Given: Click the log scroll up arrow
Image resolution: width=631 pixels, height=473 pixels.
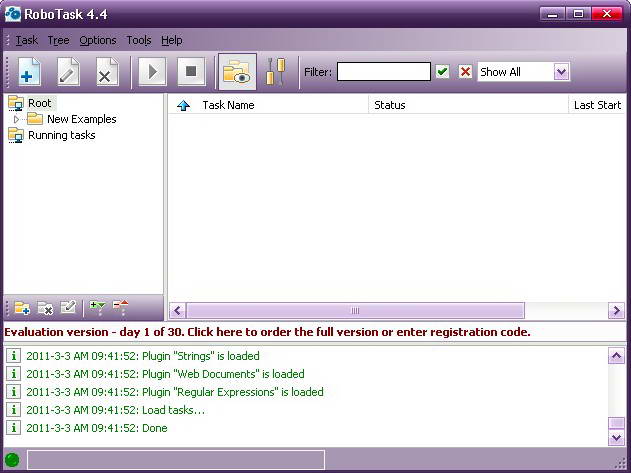Looking at the screenshot, I should click(x=617, y=355).
